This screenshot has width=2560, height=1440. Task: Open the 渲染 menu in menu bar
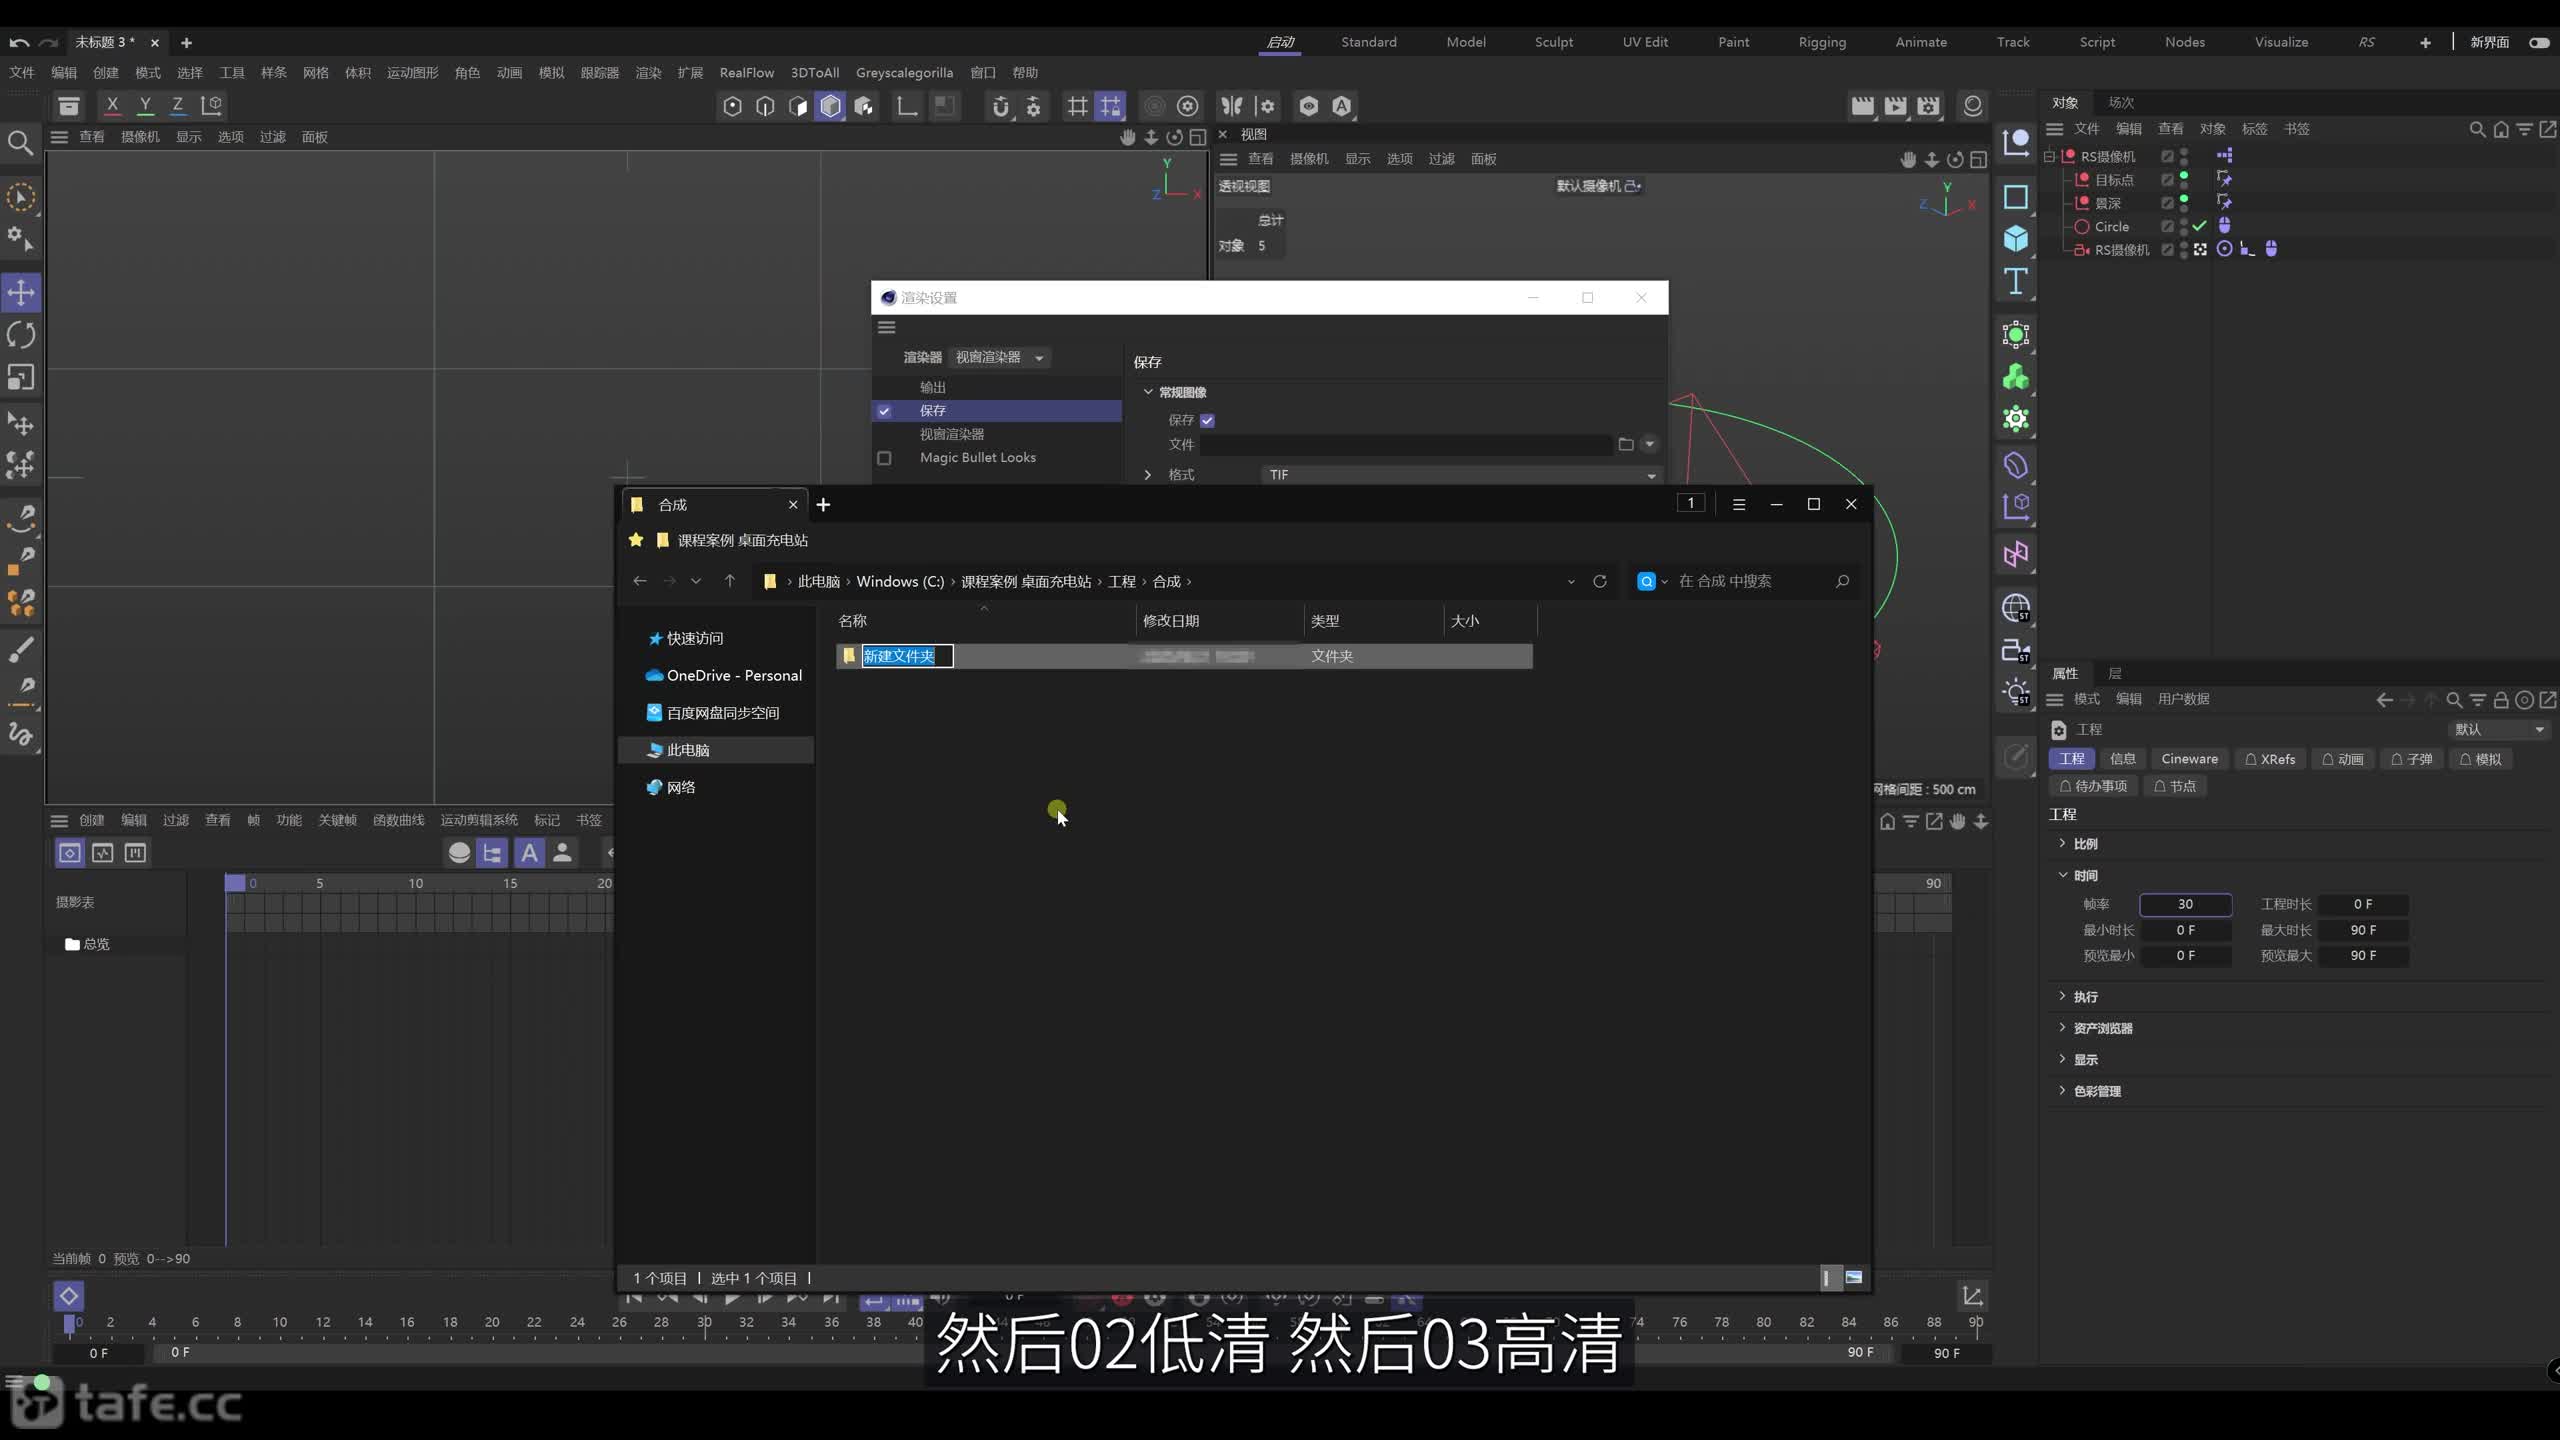pos(648,73)
